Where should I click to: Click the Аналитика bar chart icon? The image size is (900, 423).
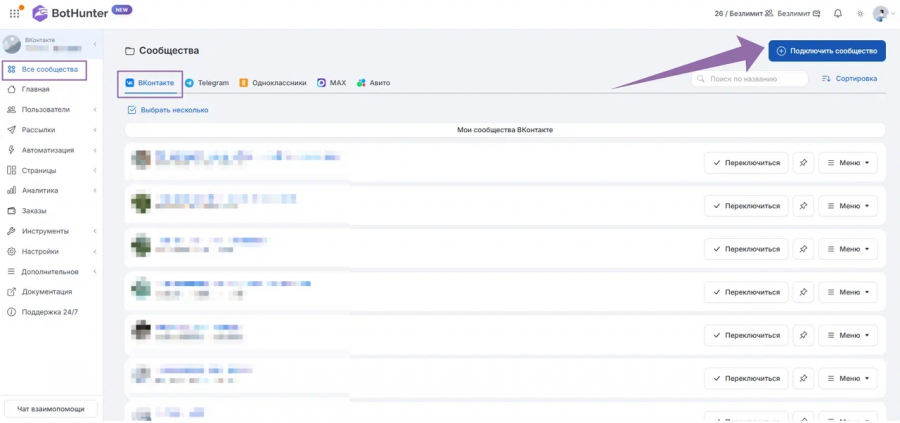click(11, 191)
